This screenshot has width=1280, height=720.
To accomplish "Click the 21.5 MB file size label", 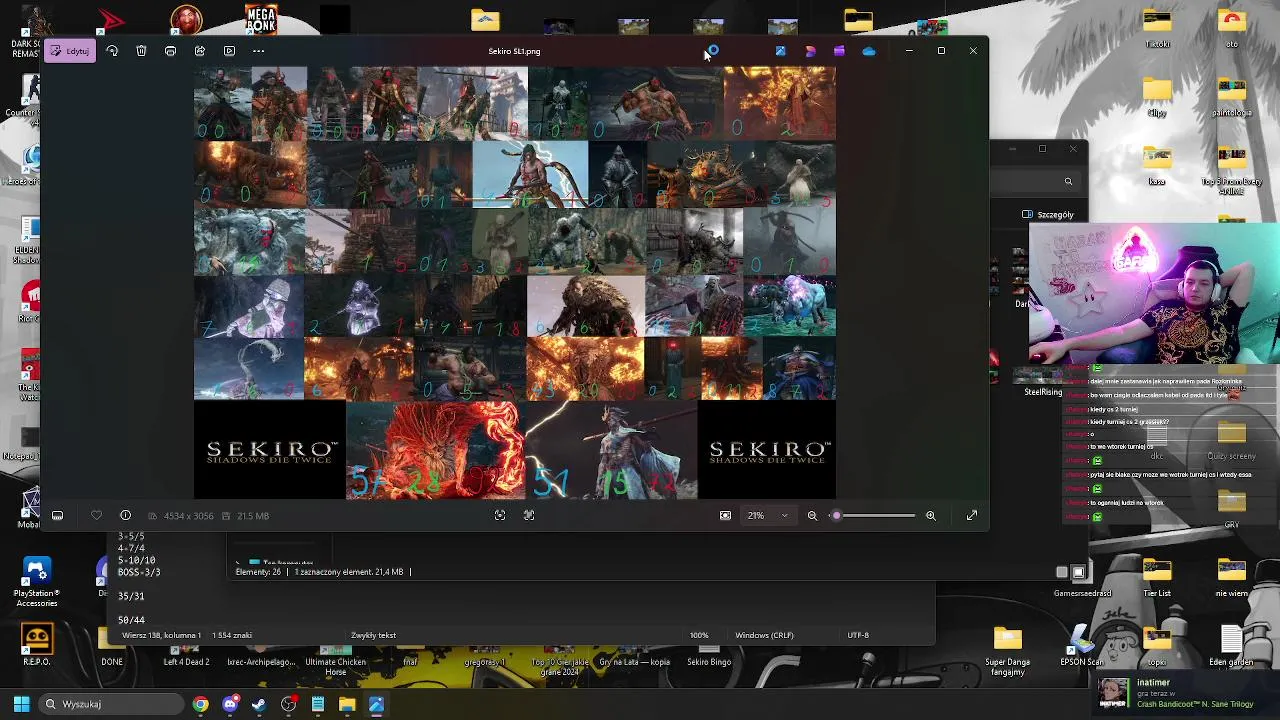I will (253, 516).
